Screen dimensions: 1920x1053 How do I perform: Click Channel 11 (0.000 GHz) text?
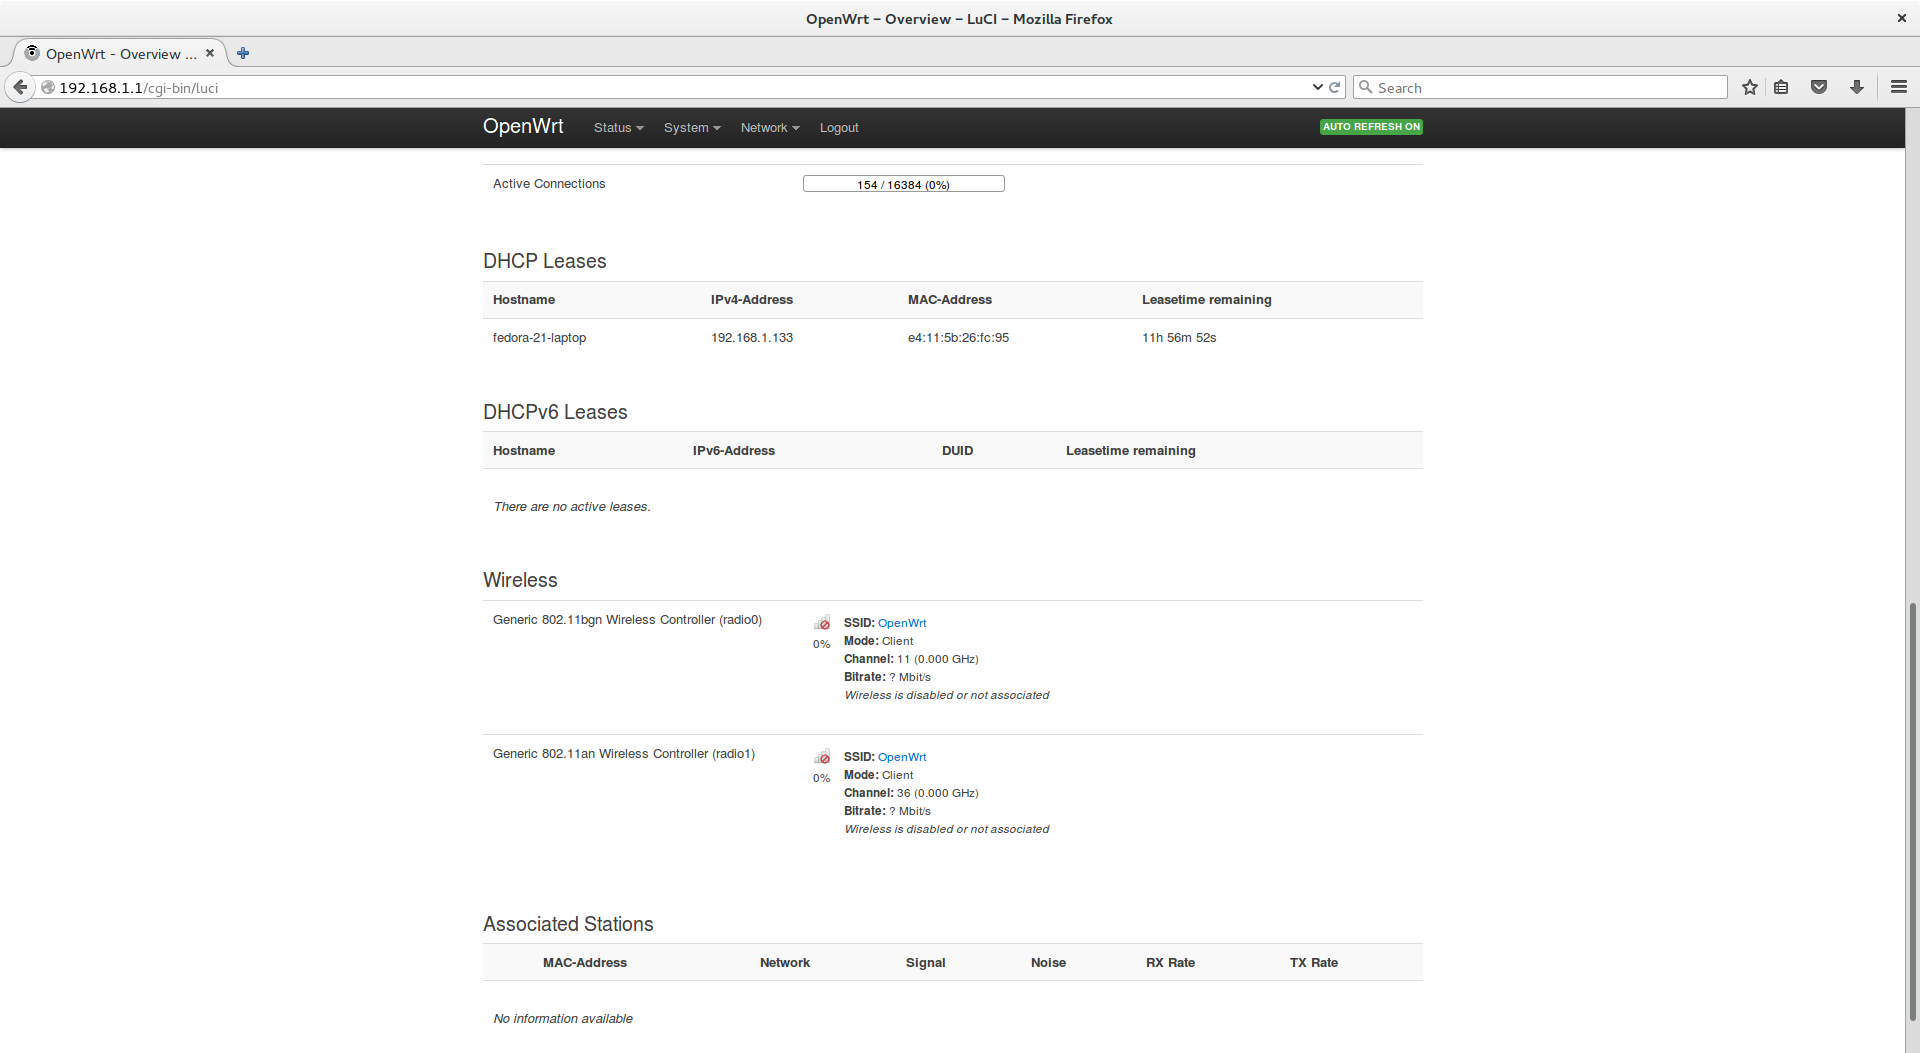[x=911, y=659]
